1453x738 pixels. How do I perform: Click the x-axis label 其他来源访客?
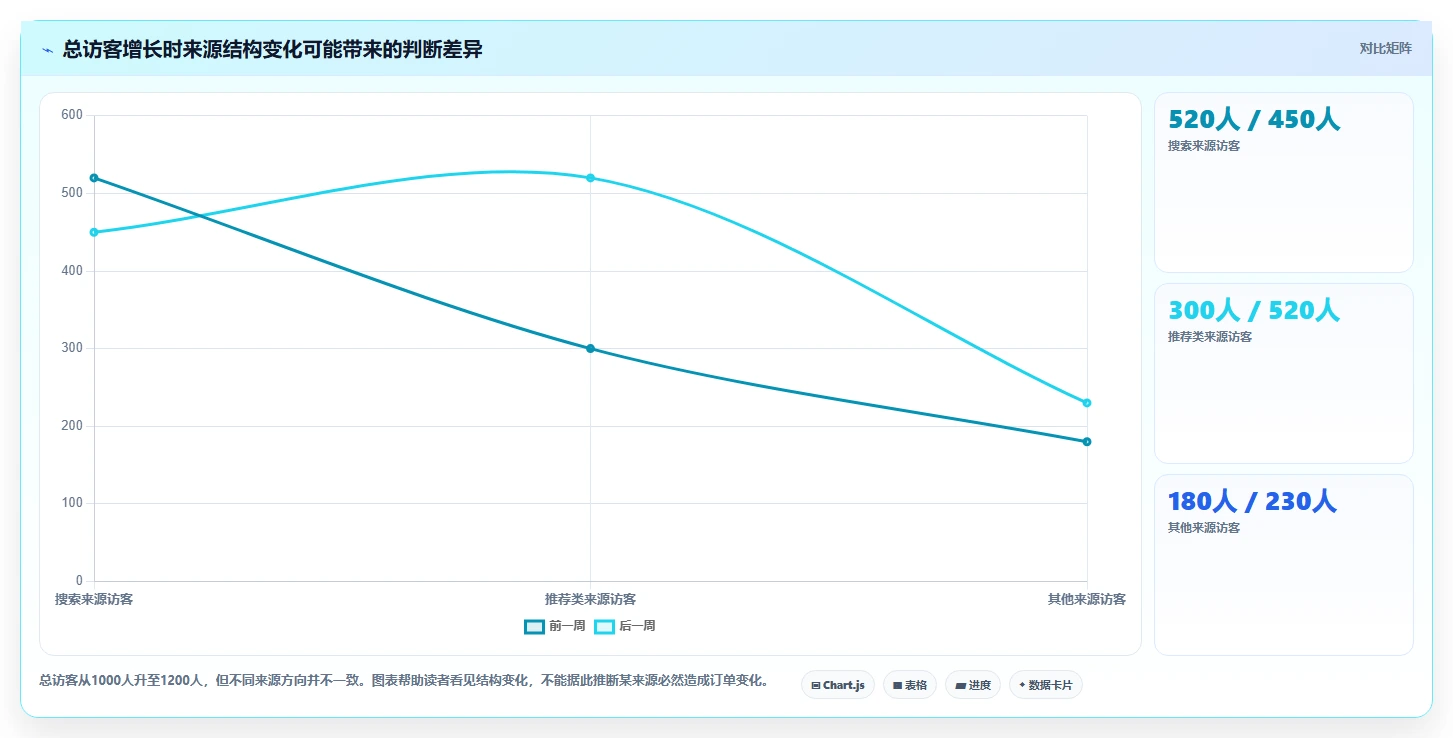[1087, 599]
